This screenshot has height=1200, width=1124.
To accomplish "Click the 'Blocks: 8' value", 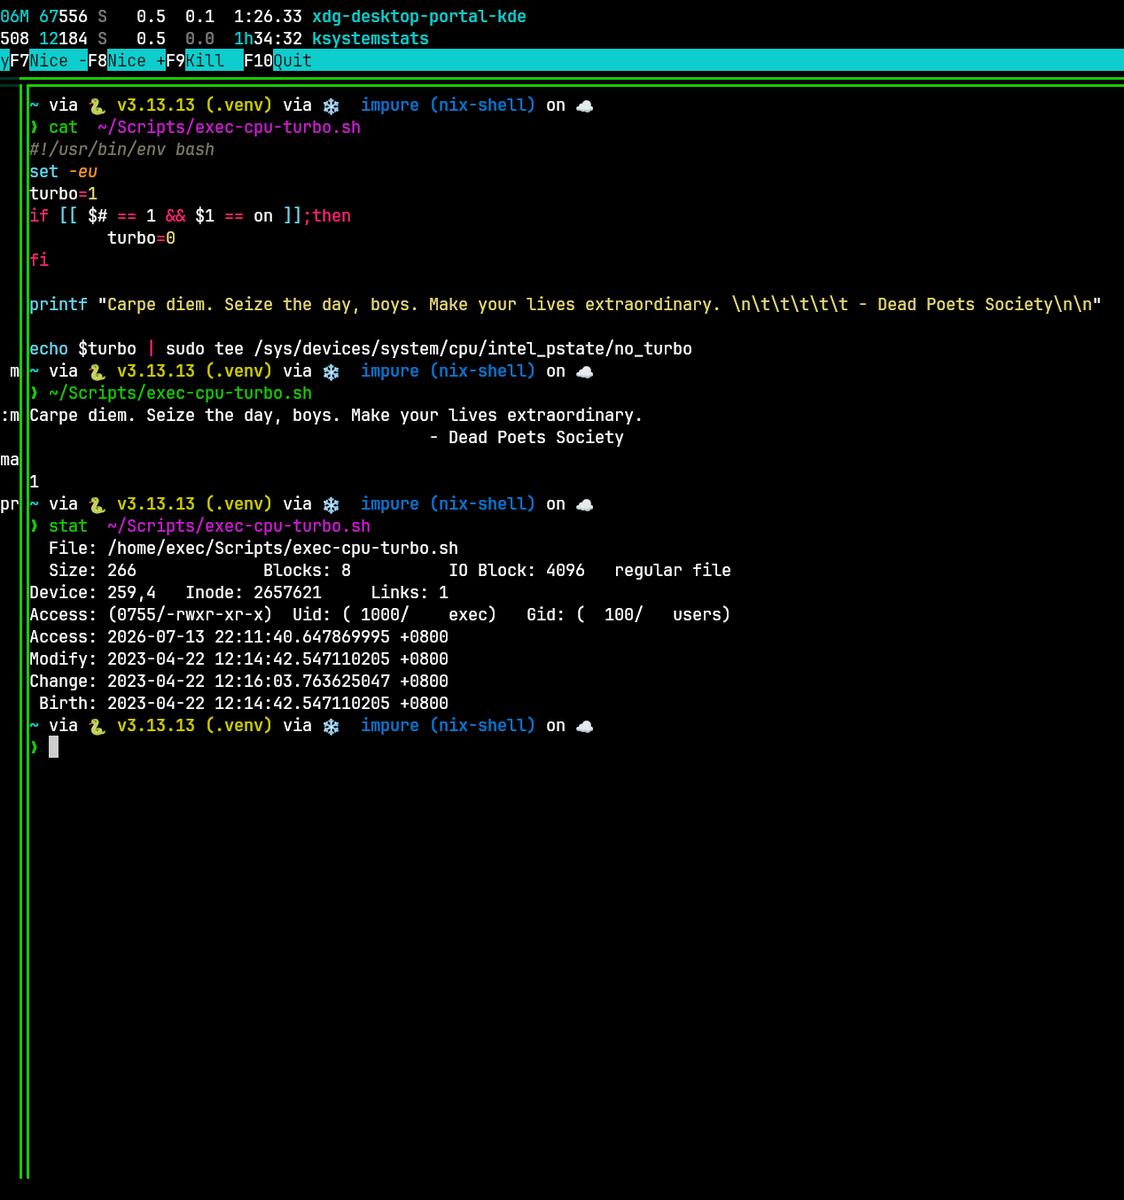I will pos(307,571).
